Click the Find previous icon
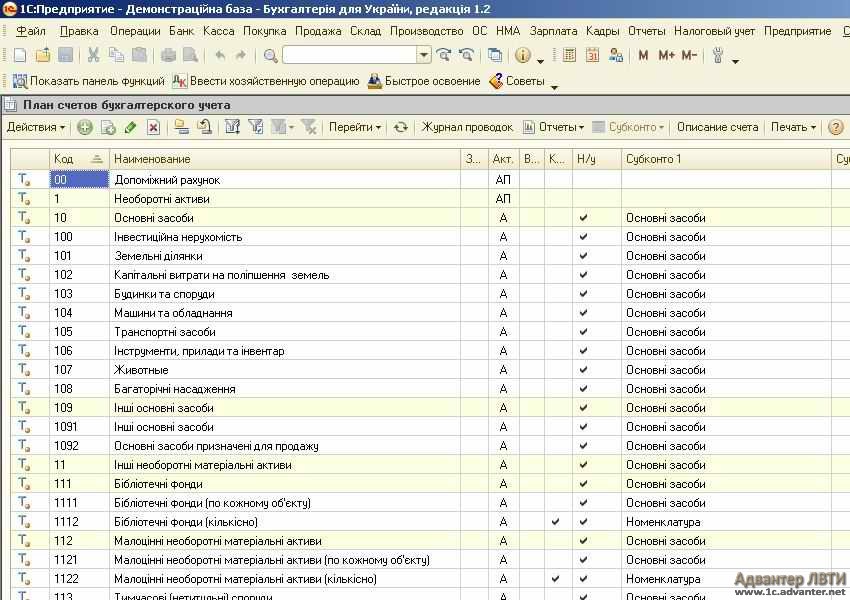Screen dimensions: 850x600 pos(466,55)
